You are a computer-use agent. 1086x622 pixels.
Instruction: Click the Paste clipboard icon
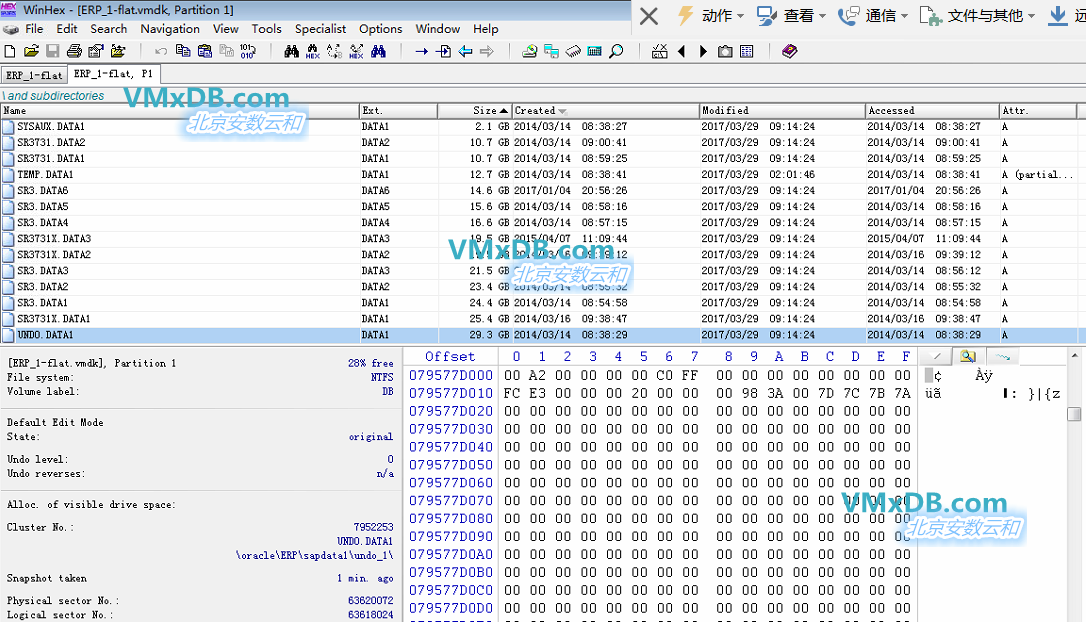pos(204,51)
